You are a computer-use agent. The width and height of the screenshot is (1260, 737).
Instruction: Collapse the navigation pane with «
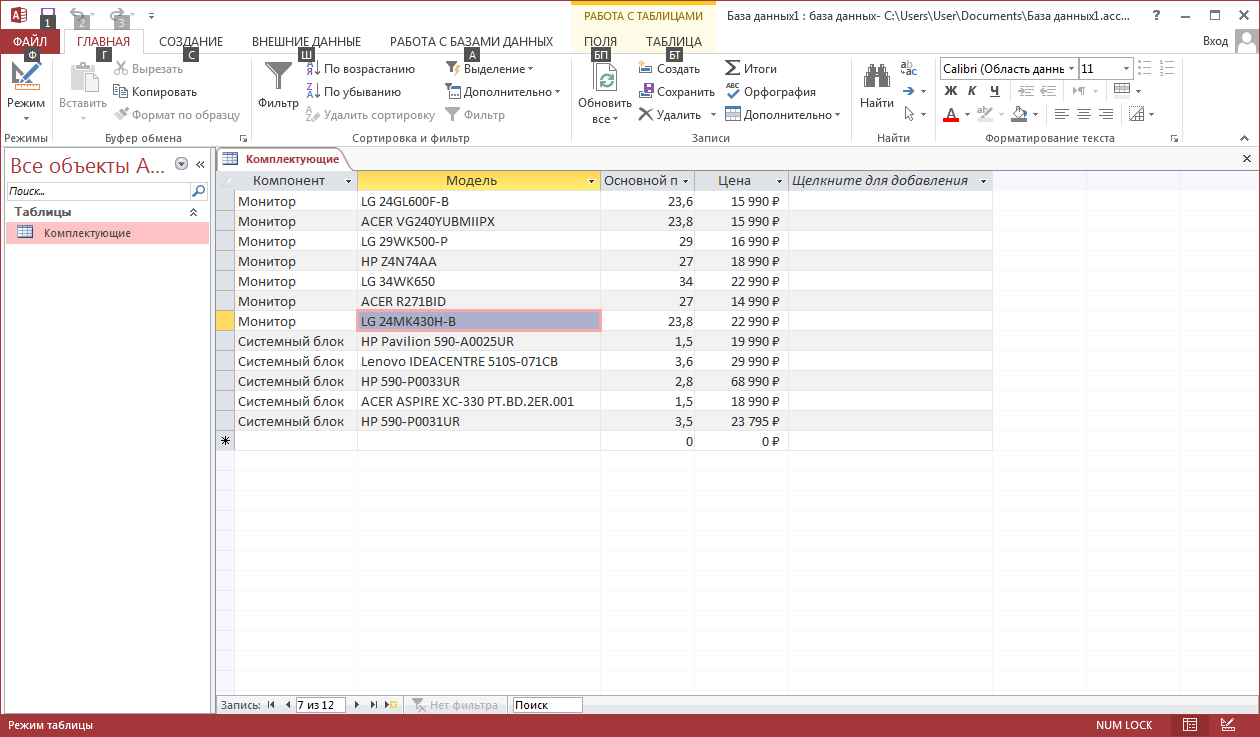200,164
